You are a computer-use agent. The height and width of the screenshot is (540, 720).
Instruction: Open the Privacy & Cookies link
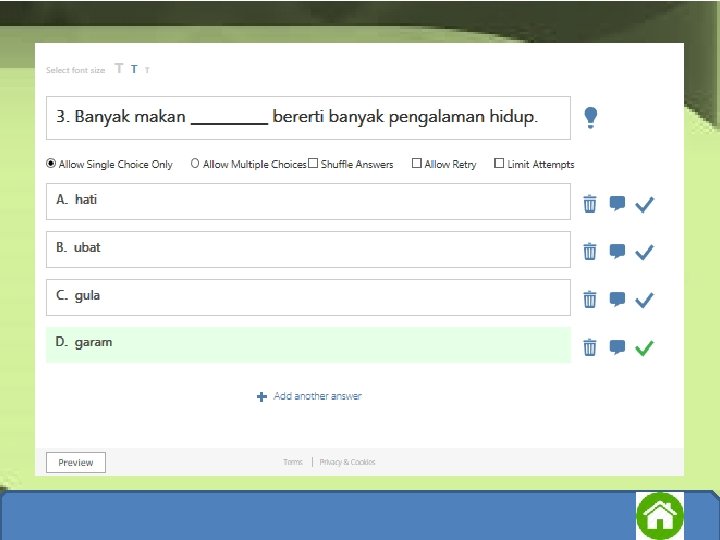347,462
